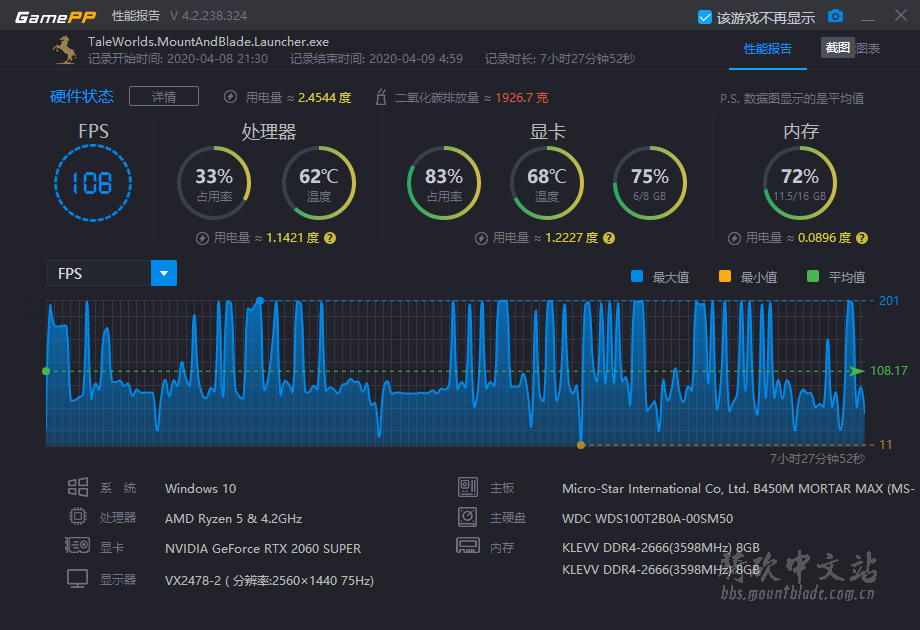920x630 pixels.
Task: Click the Mount and Blade horse game icon
Action: 65,50
